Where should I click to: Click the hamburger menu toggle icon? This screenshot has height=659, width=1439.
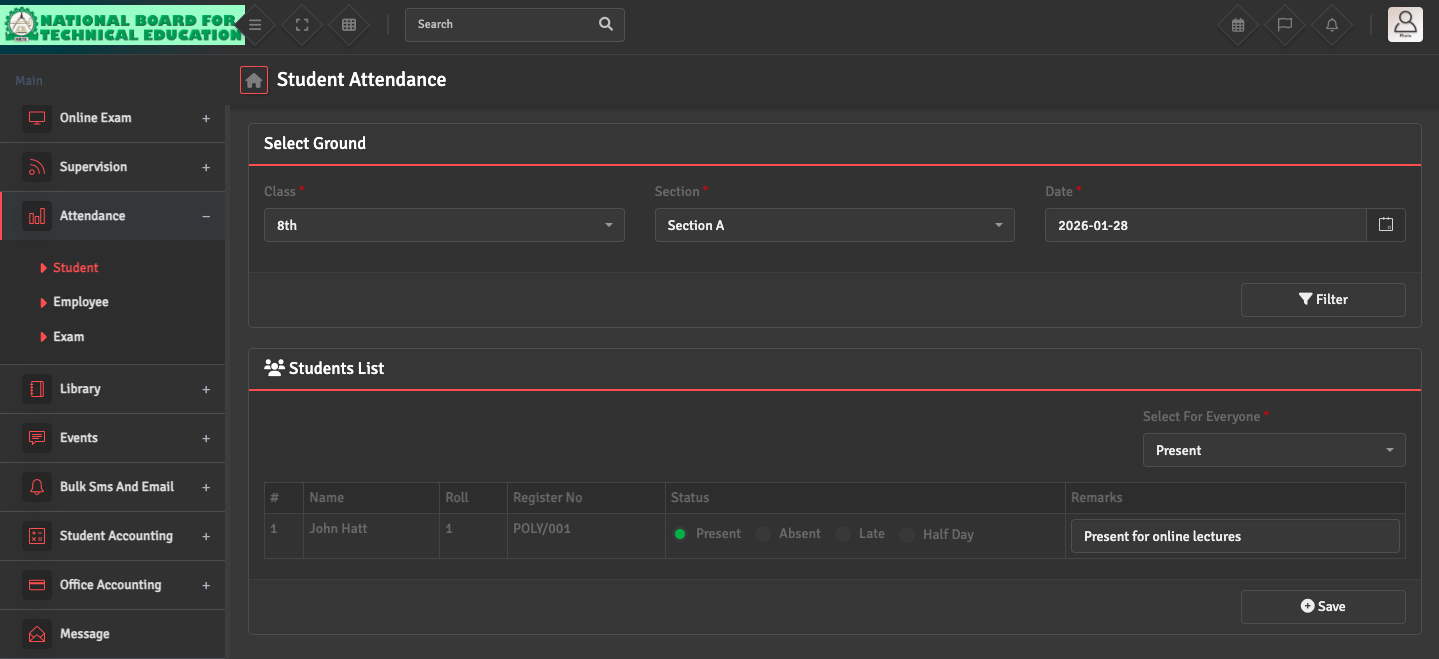tap(256, 25)
